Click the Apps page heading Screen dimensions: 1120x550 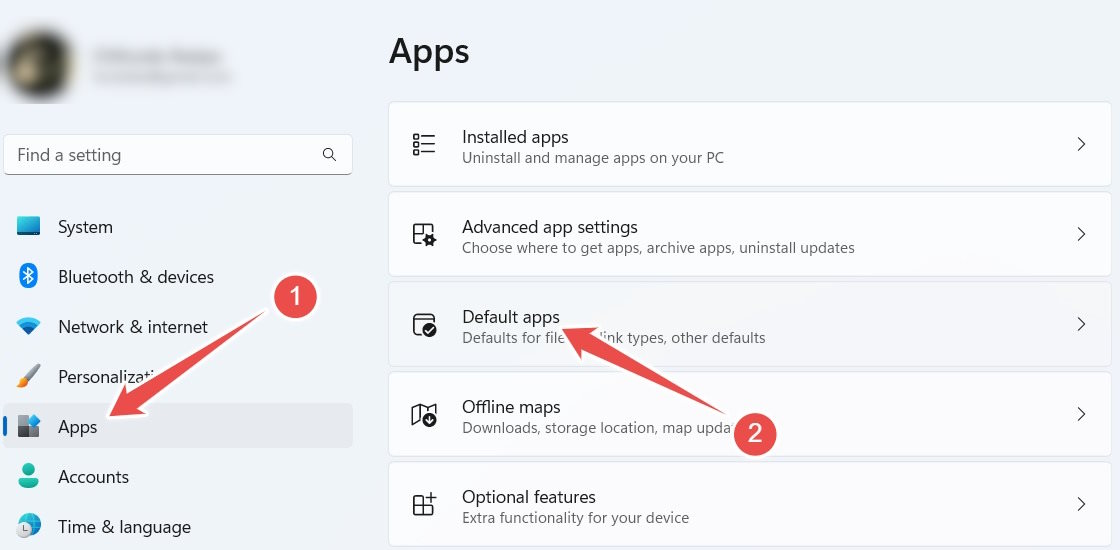tap(429, 53)
